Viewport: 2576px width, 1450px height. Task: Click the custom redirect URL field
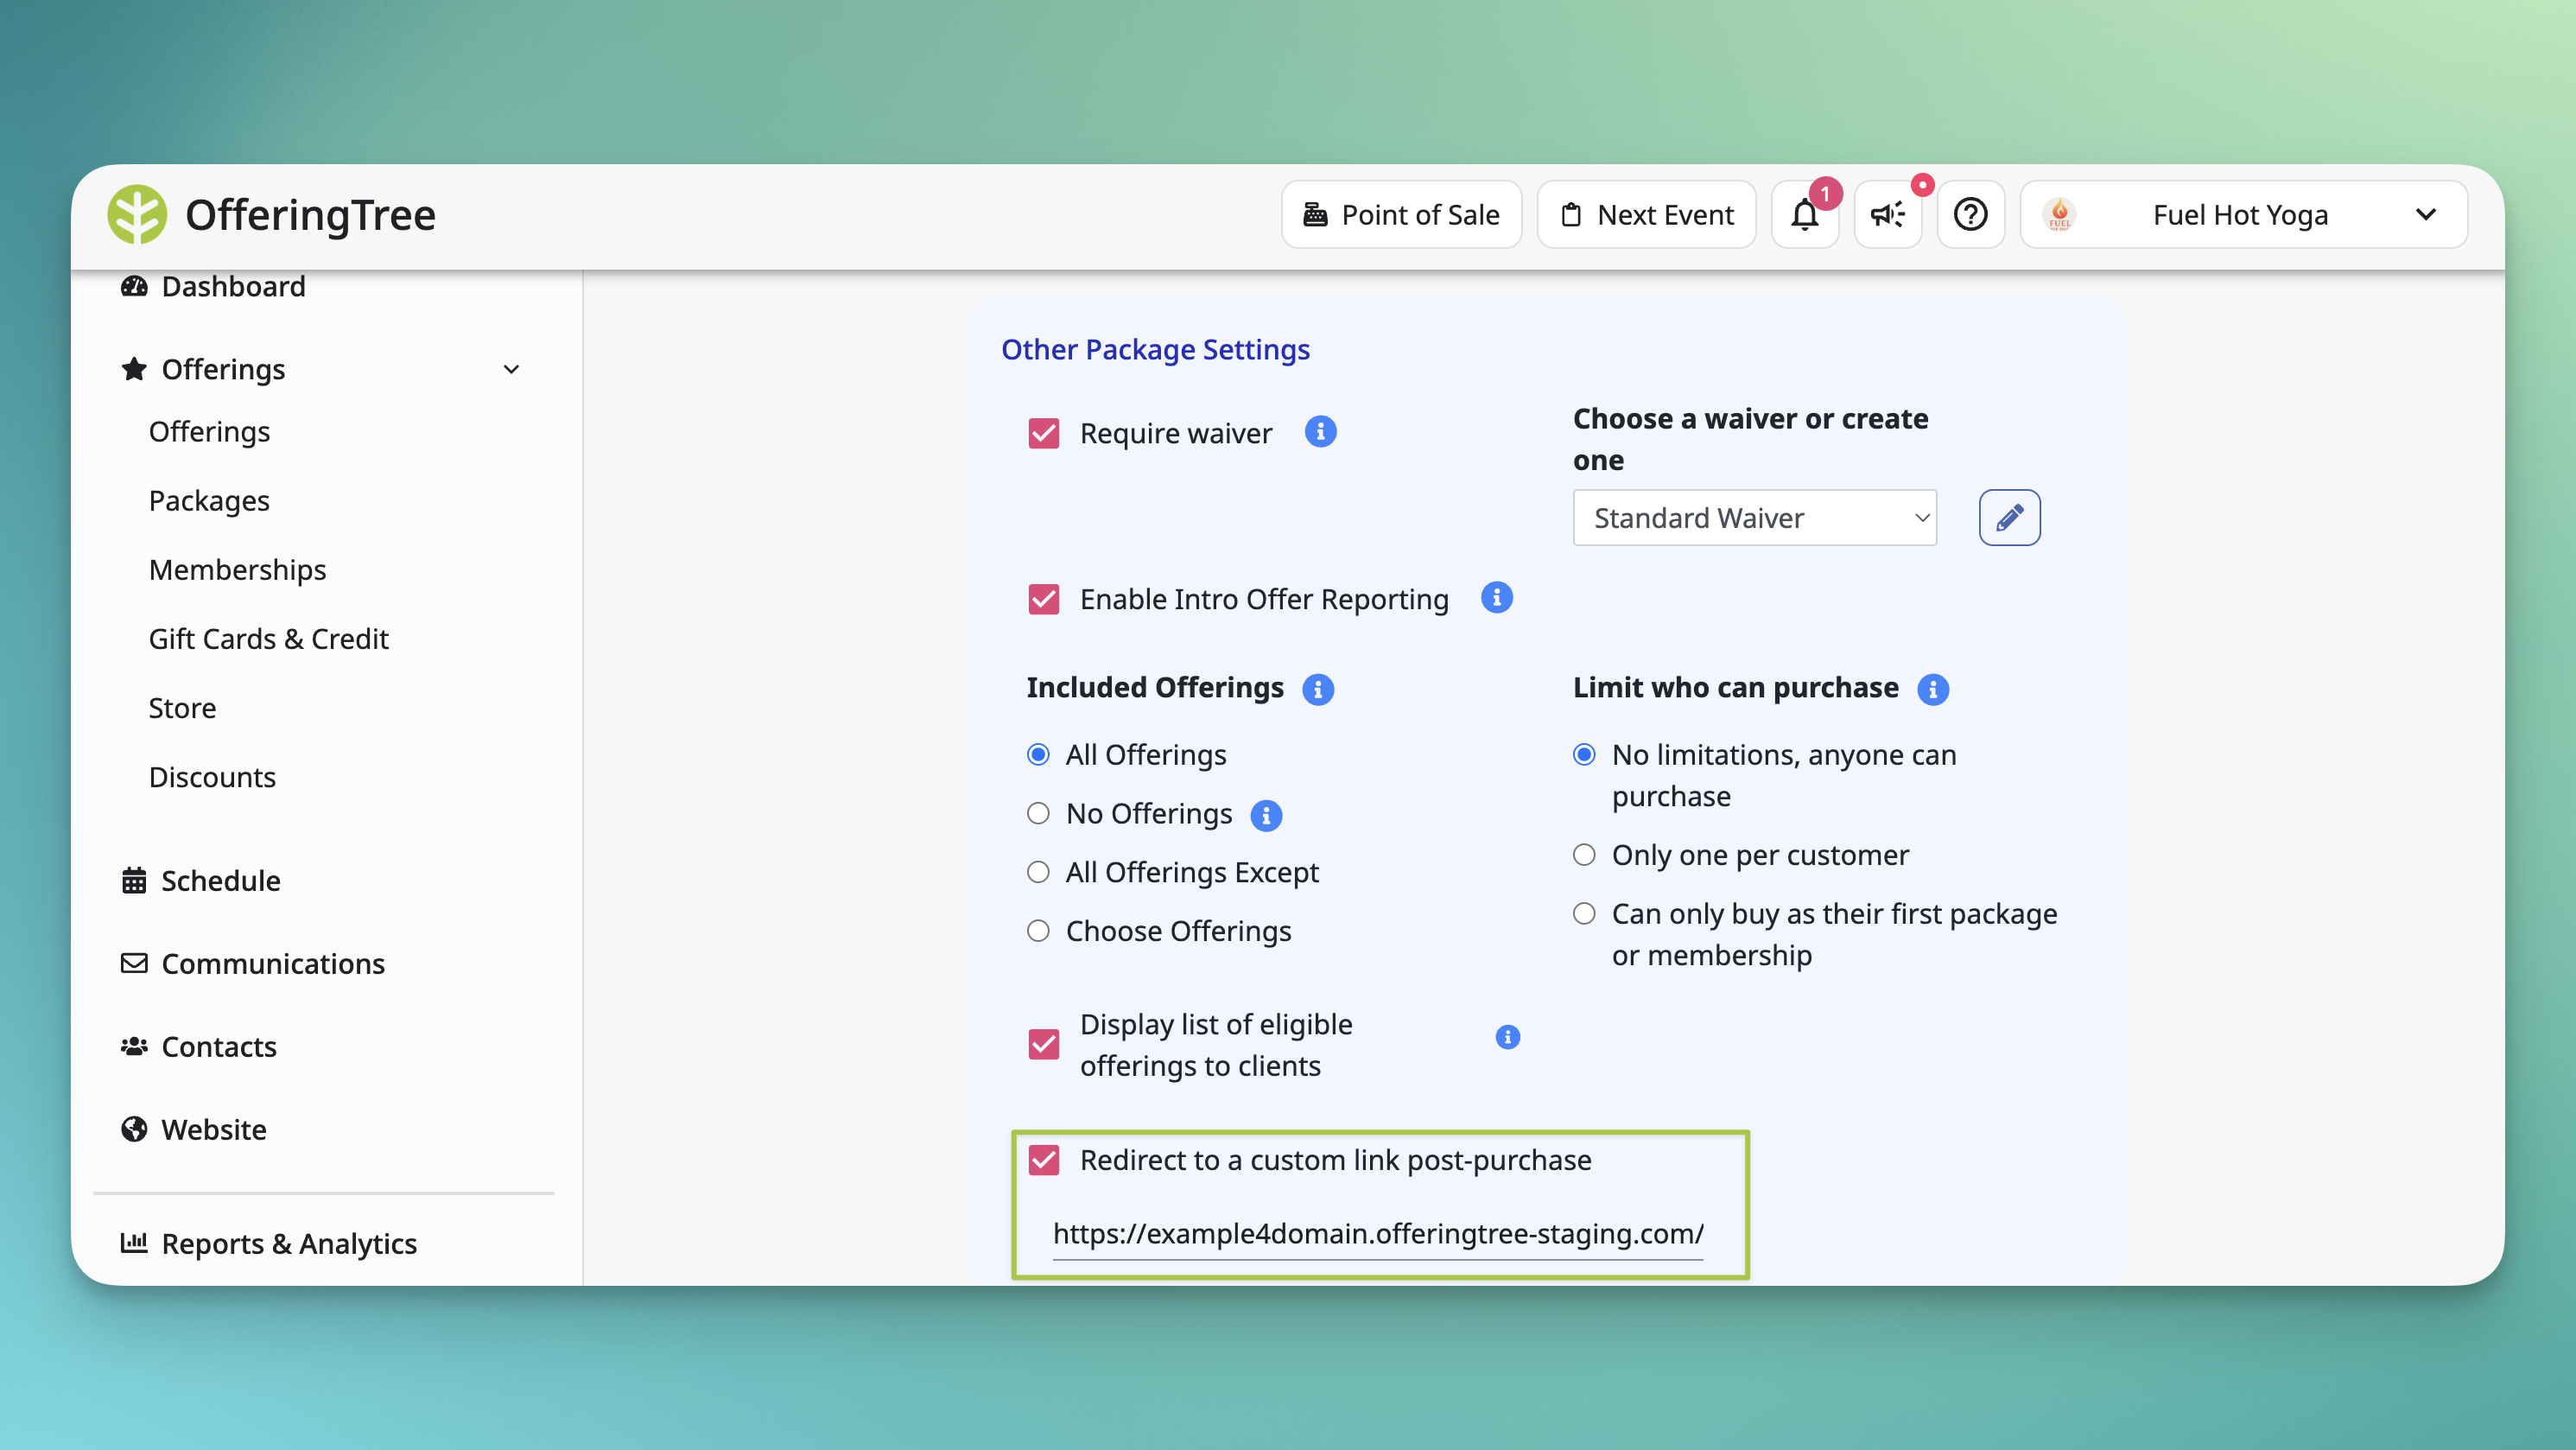point(1377,1233)
